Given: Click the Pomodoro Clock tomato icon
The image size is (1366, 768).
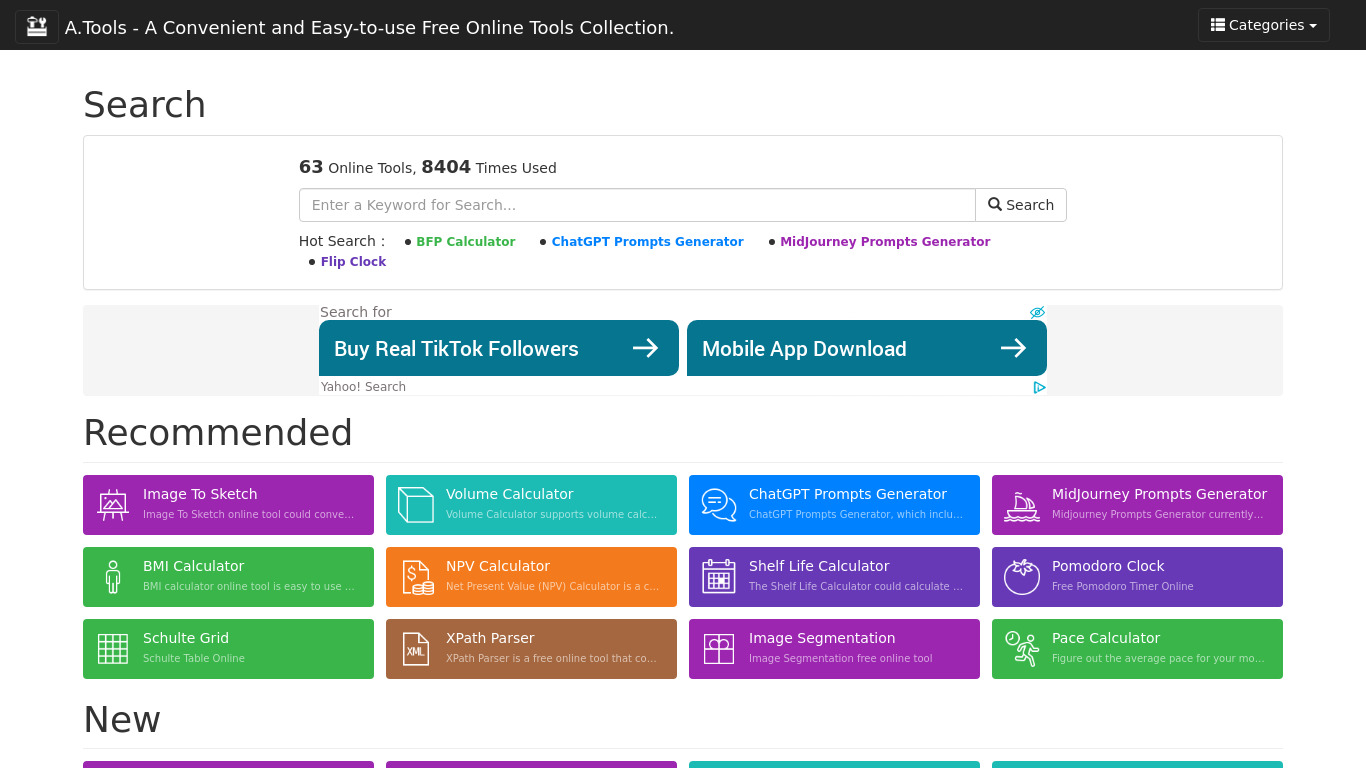Looking at the screenshot, I should (x=1022, y=577).
